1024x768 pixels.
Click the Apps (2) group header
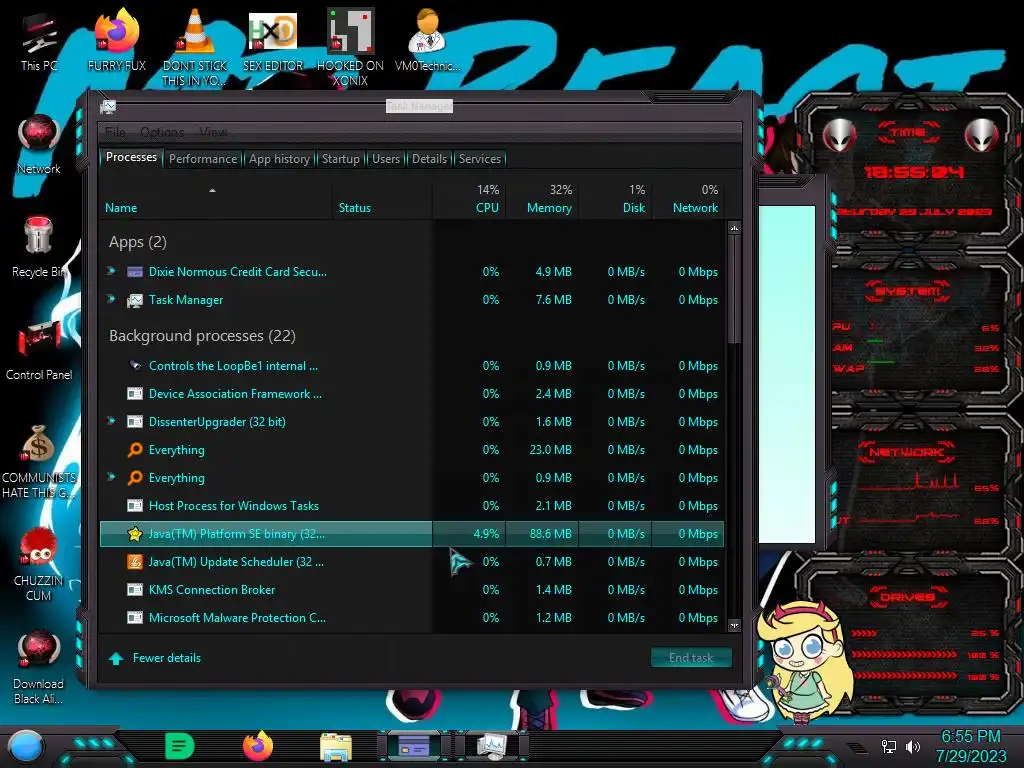tap(138, 242)
